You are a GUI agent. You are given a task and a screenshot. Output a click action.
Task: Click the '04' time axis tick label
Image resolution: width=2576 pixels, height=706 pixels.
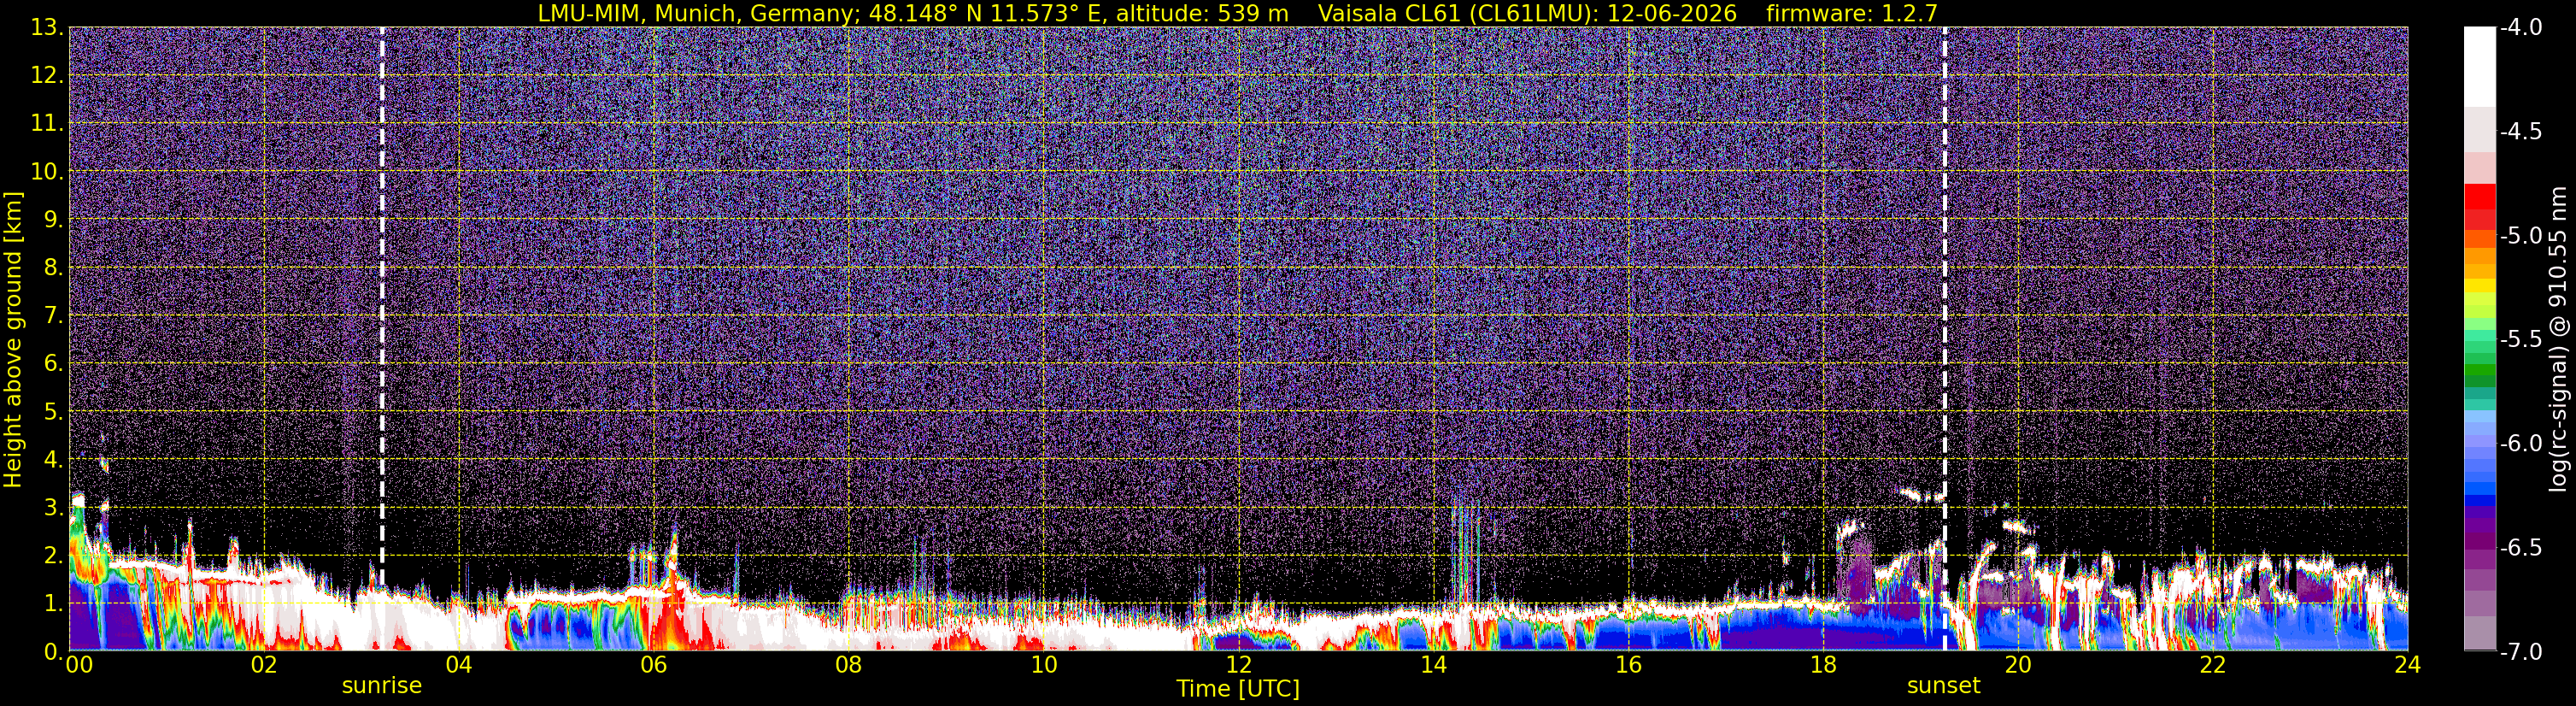point(459,665)
